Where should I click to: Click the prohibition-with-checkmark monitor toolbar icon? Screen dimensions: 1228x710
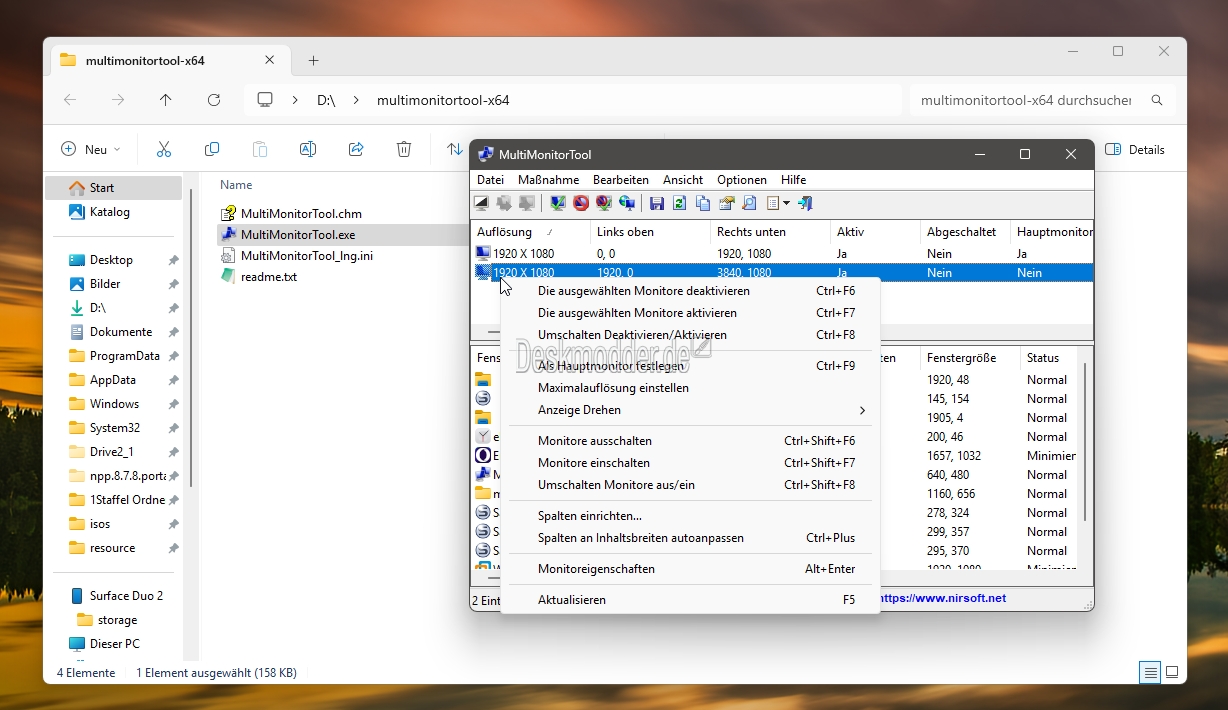604,203
